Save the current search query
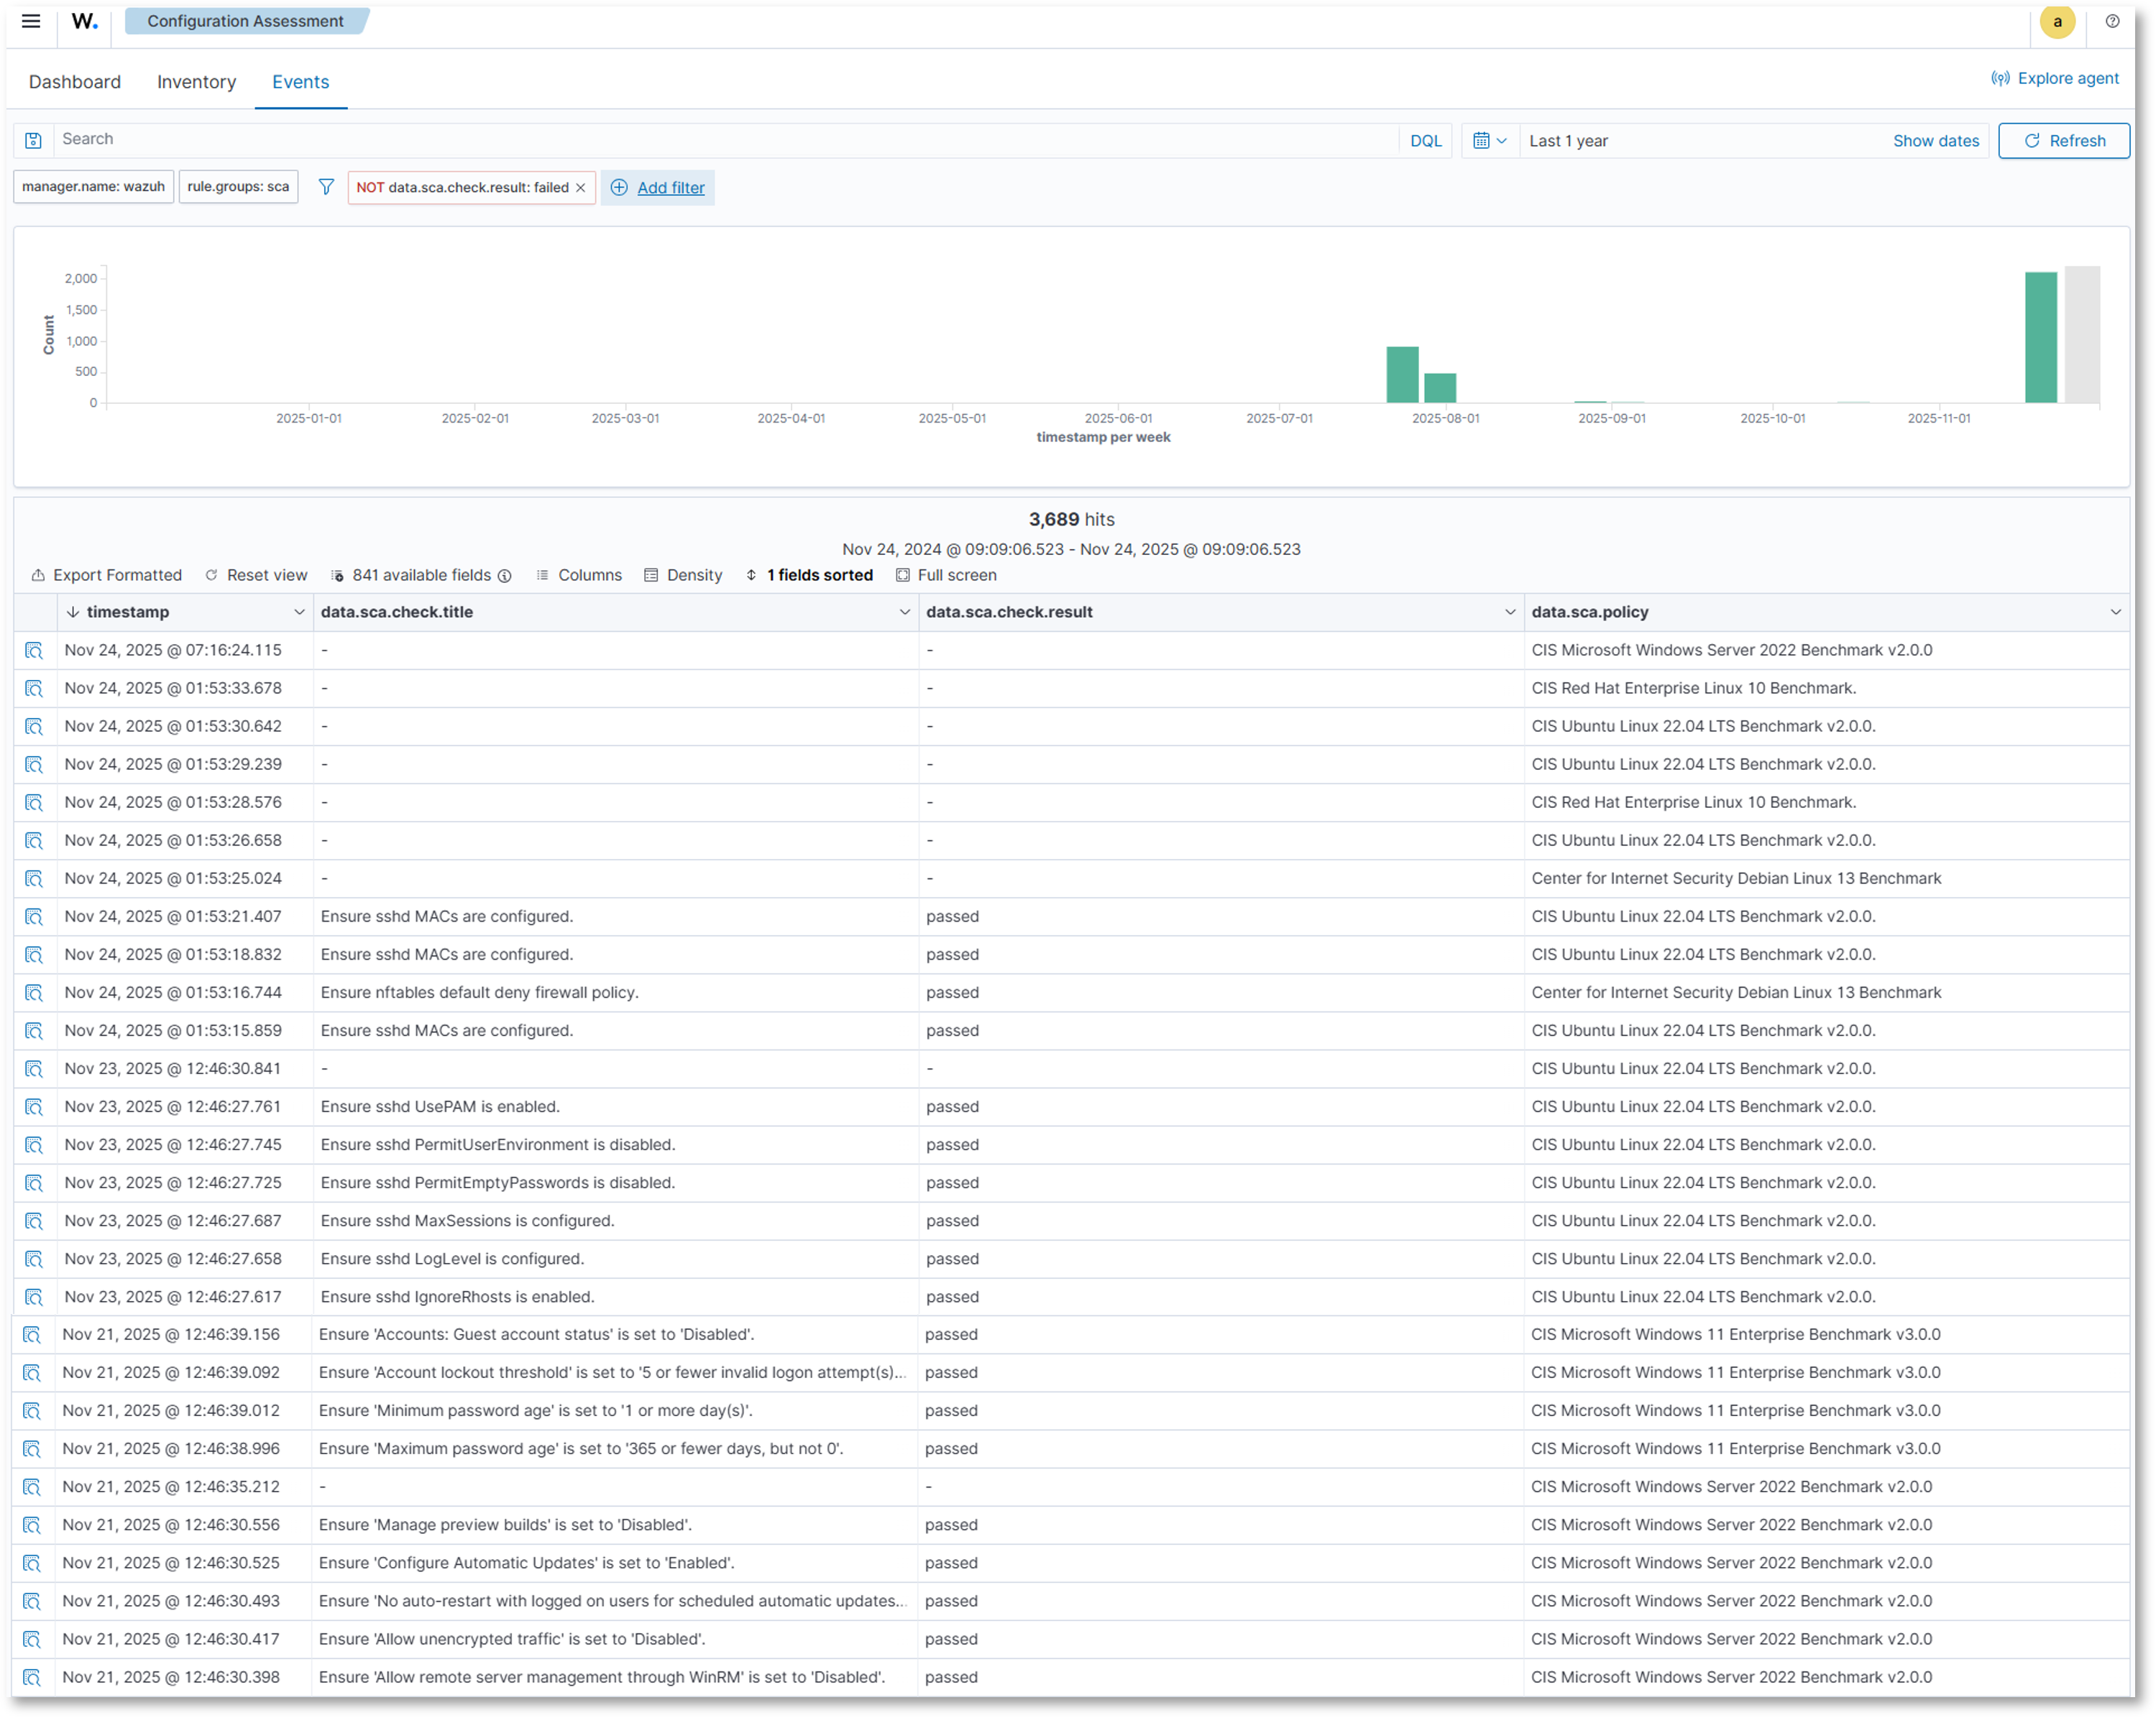 click(33, 140)
